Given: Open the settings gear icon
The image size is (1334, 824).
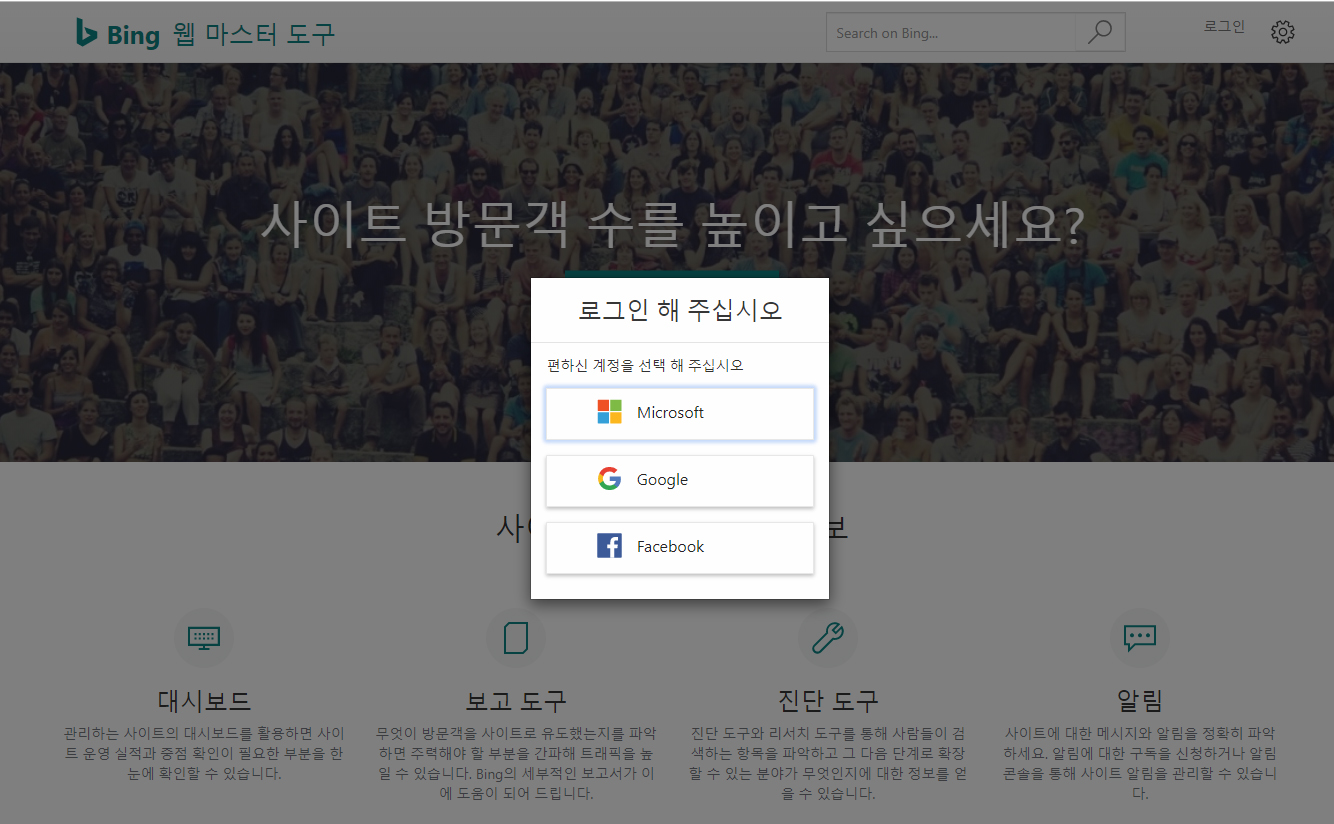Looking at the screenshot, I should 1282,32.
